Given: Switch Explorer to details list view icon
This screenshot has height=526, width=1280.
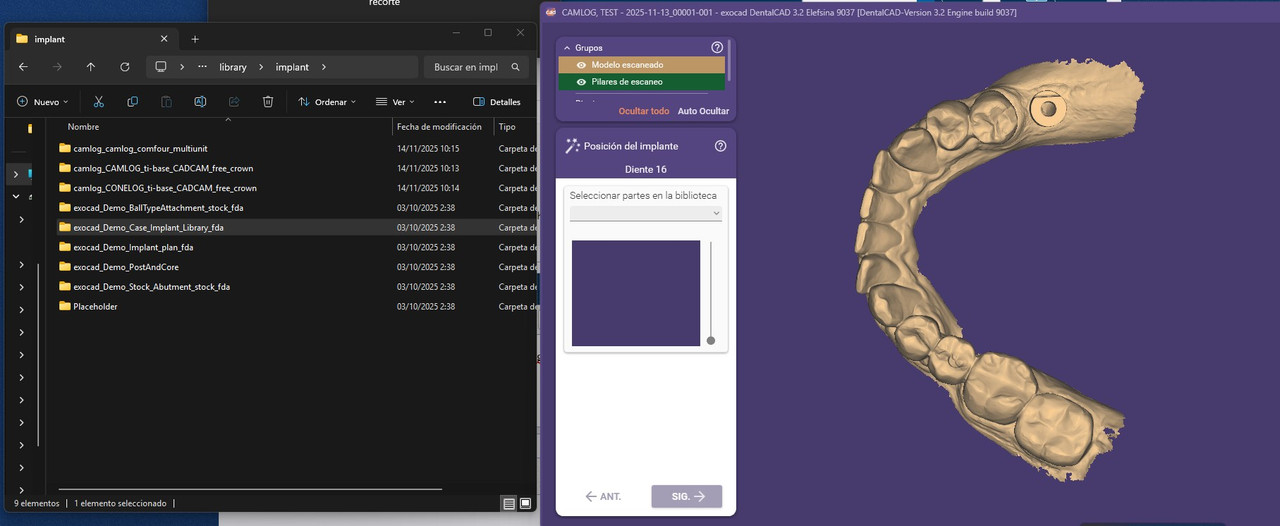Looking at the screenshot, I should (509, 503).
